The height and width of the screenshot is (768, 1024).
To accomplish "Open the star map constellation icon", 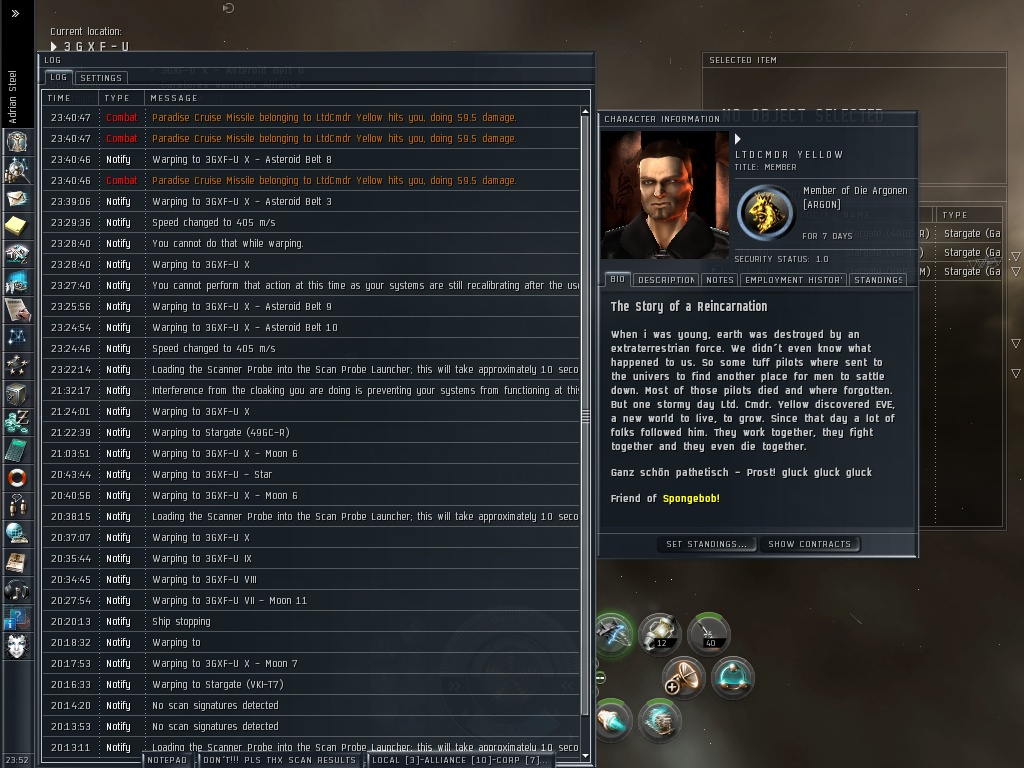I will 17,338.
